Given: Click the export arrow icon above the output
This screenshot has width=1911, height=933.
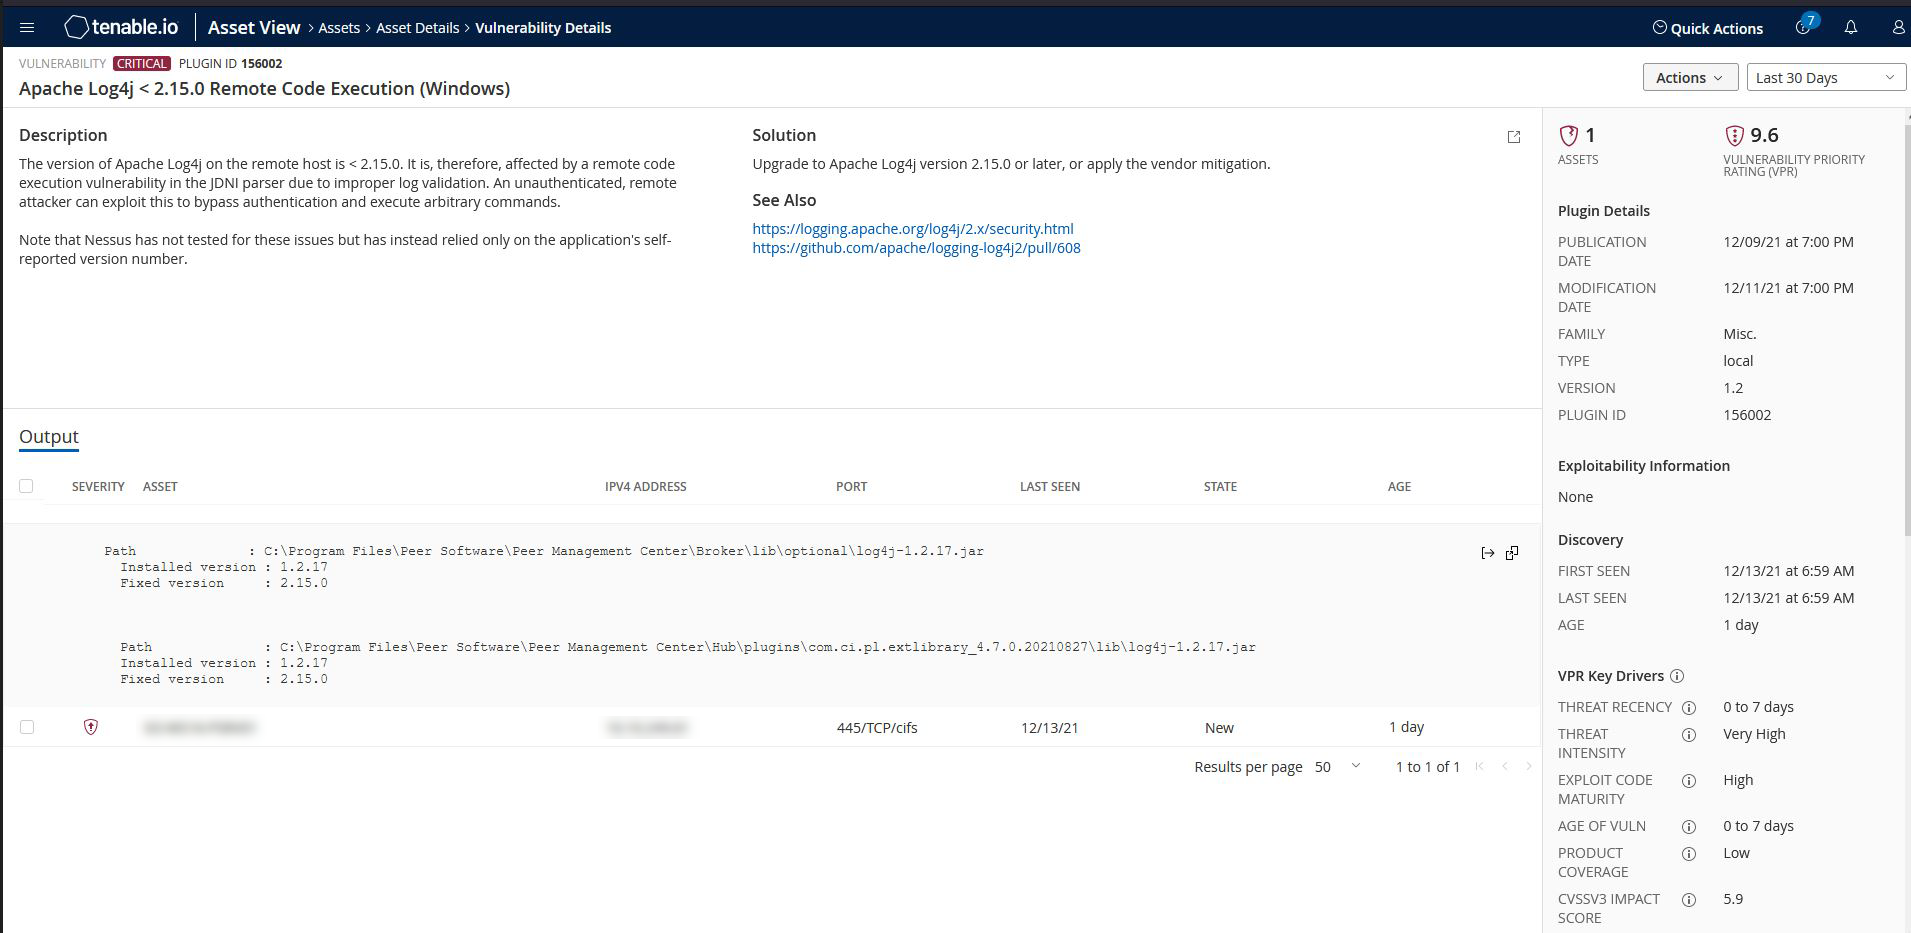Looking at the screenshot, I should click(x=1487, y=552).
